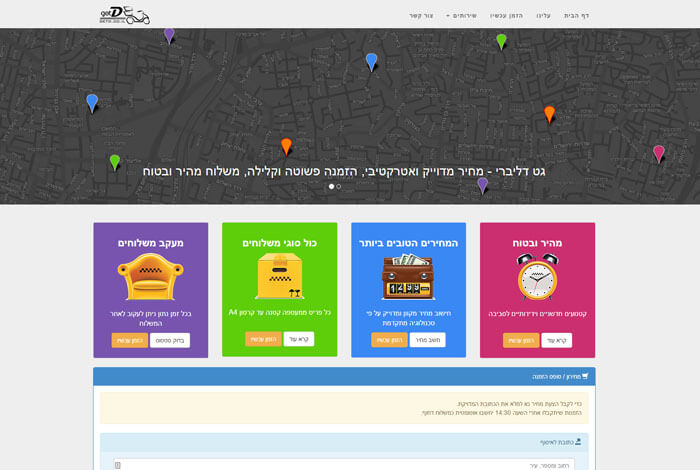Image resolution: width=700 pixels, height=470 pixels.
Task: Click the green card's A4 description text
Action: [x=279, y=313]
